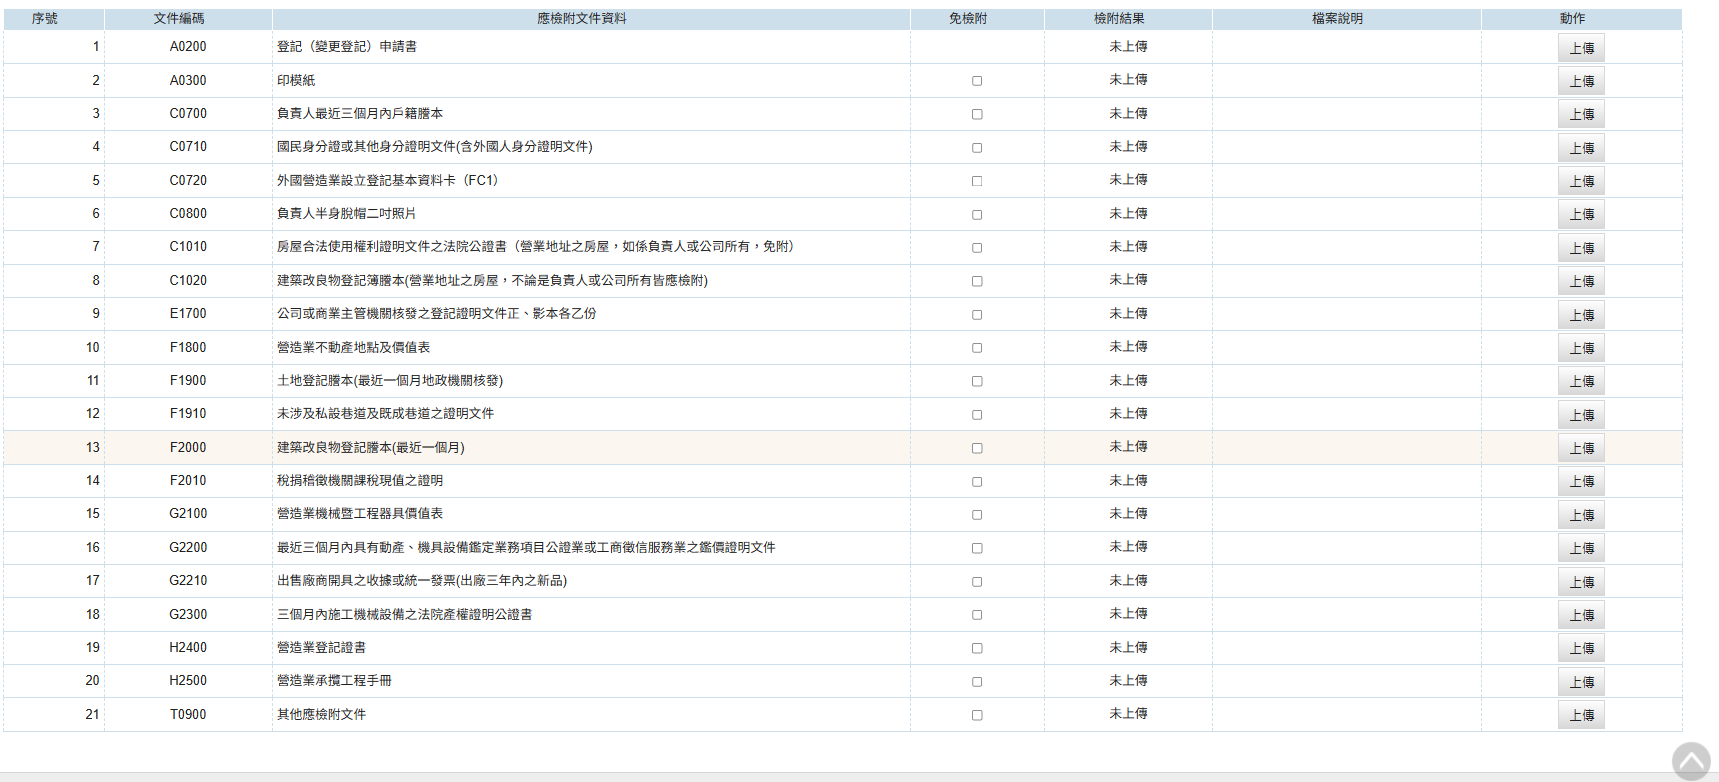
Task: Click the 應檢附文件資料 column header
Action: pos(581,19)
